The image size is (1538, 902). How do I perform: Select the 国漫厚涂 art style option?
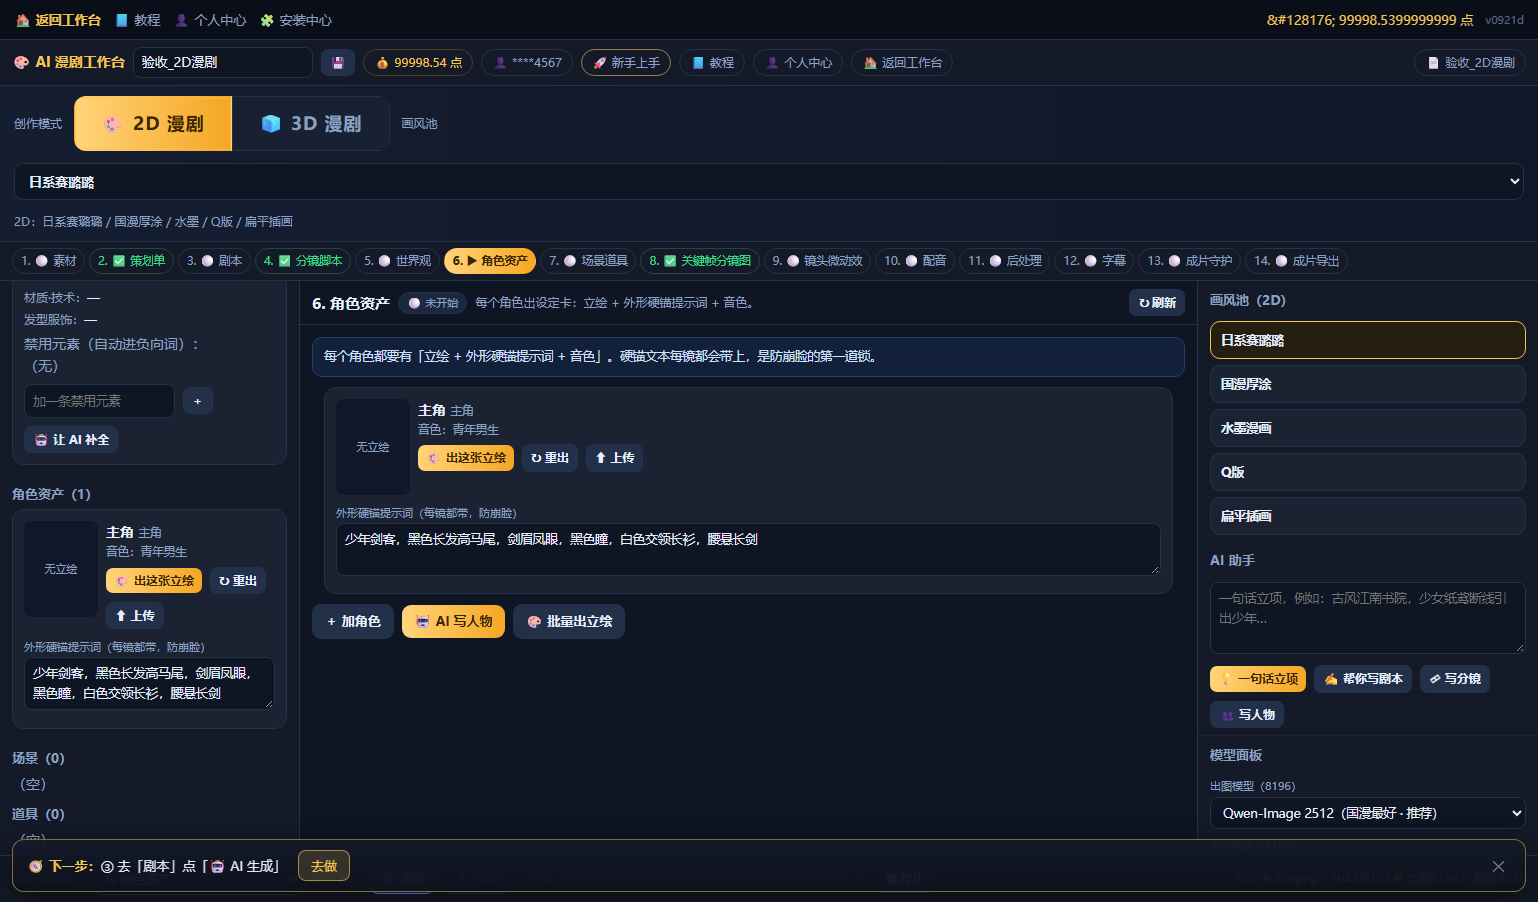coord(1367,384)
